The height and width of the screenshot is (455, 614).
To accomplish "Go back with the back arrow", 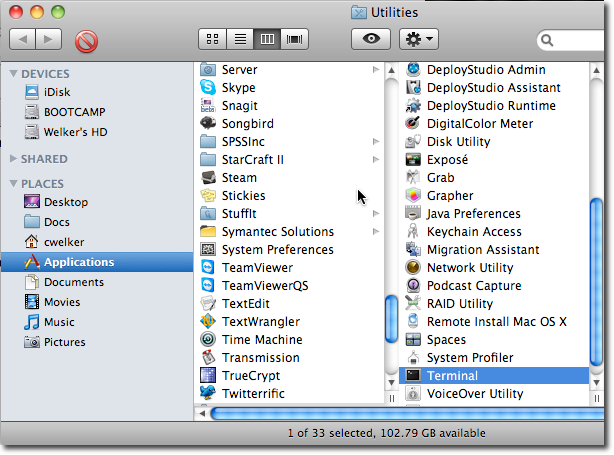I will coord(22,39).
